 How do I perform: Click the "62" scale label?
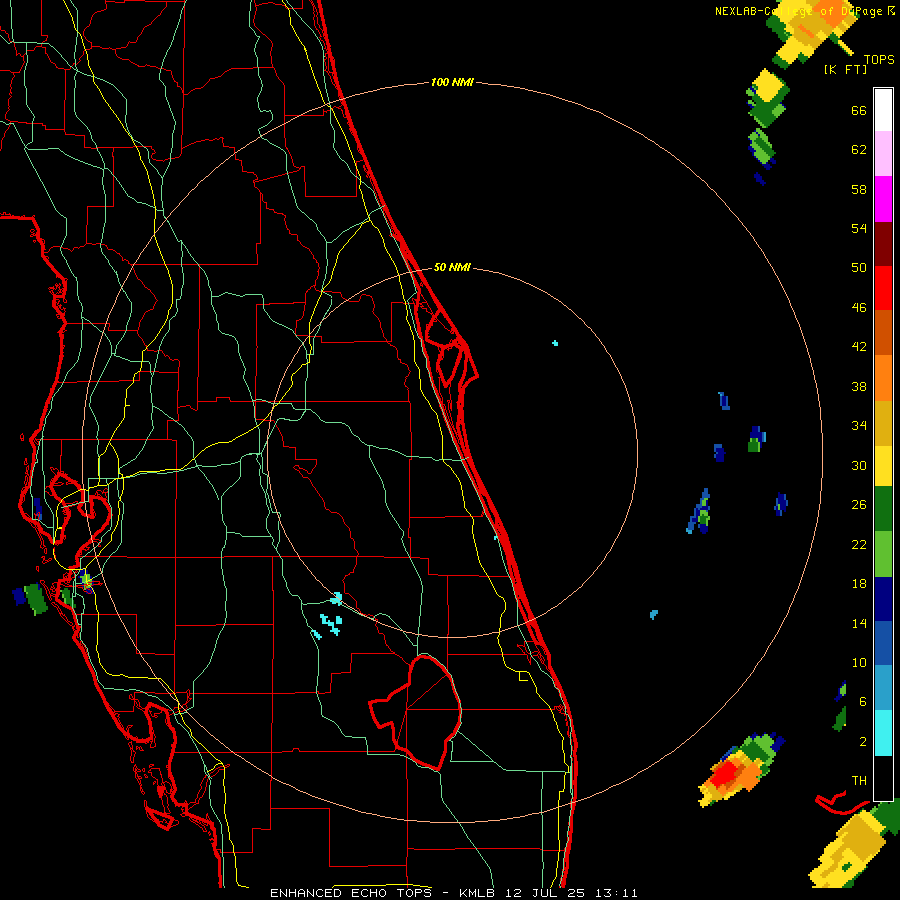point(859,150)
